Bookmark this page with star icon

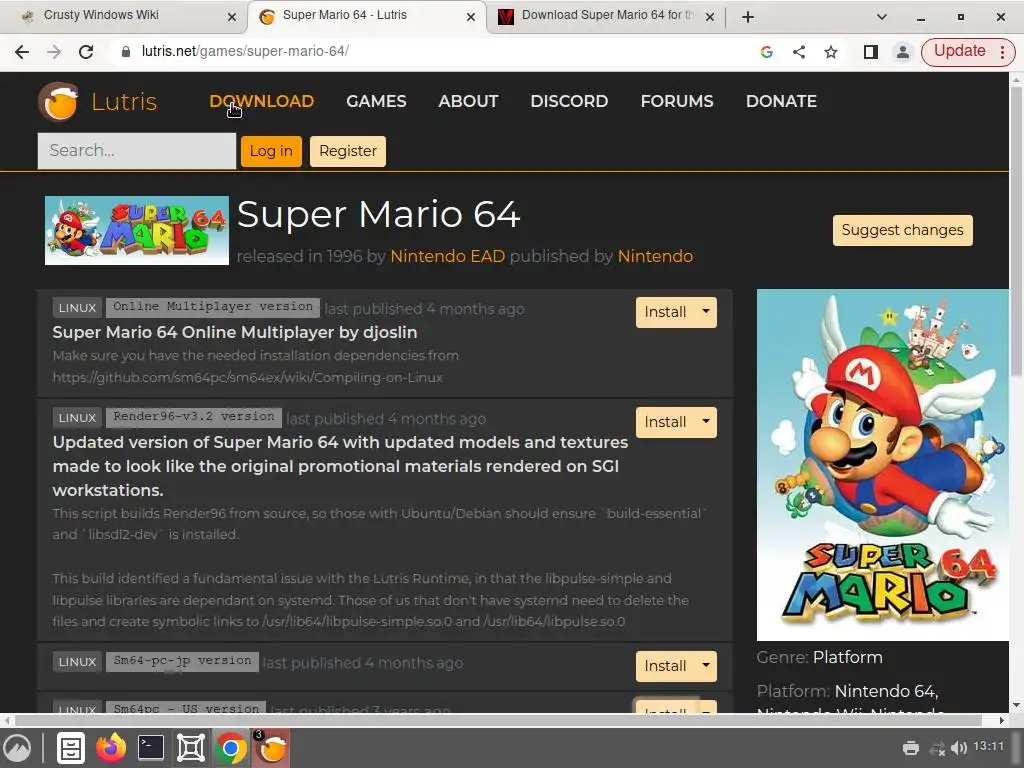(x=831, y=52)
